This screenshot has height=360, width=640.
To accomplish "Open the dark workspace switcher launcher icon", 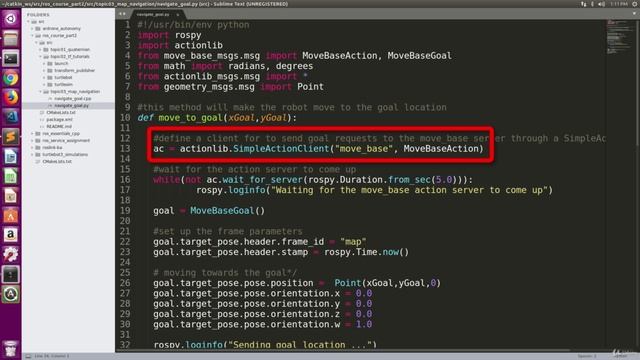I will tap(11, 274).
